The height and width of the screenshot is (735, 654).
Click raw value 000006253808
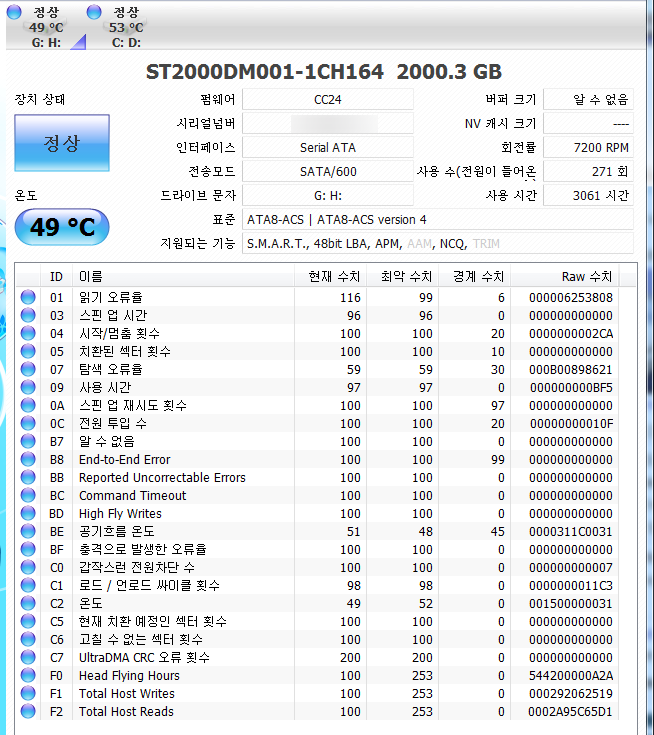[x=571, y=298]
